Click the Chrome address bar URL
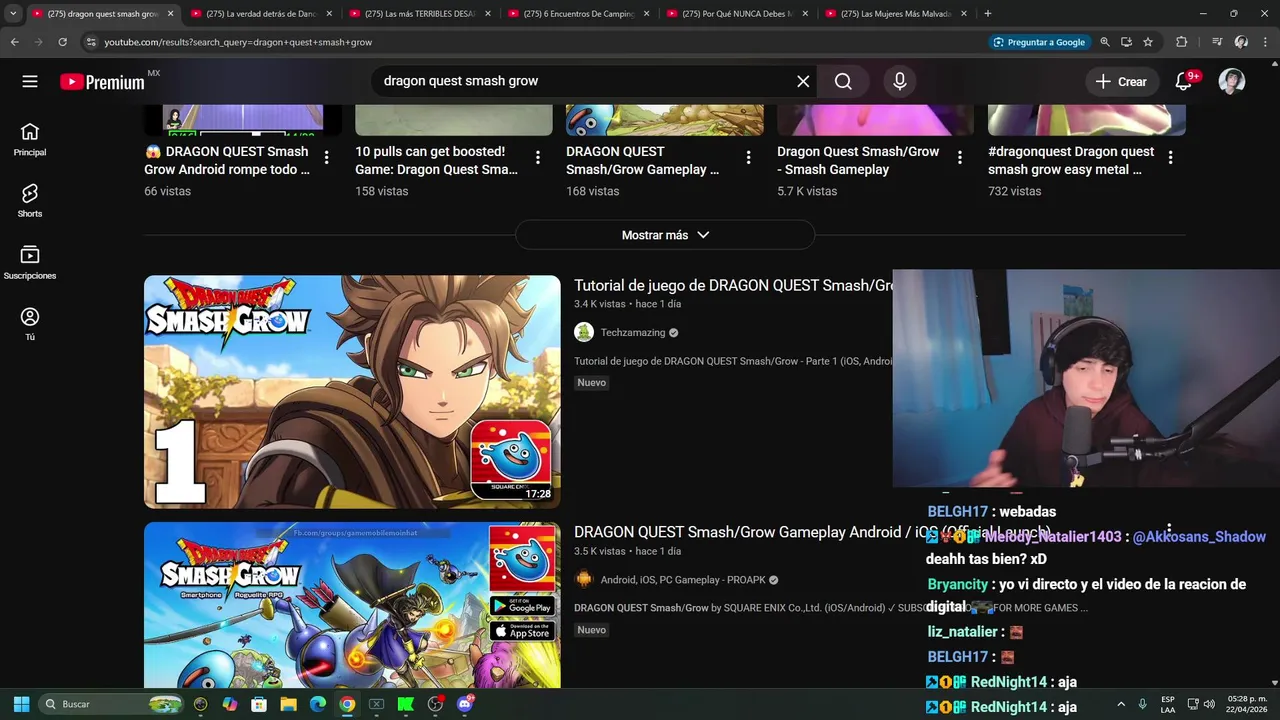 coord(238,42)
